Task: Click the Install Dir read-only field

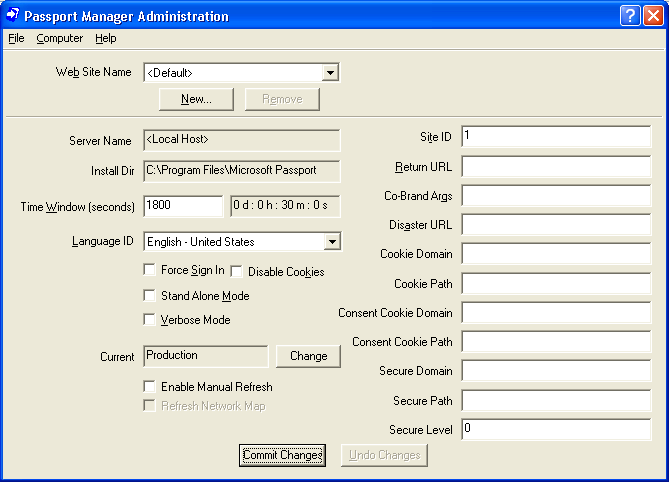Action: [242, 171]
